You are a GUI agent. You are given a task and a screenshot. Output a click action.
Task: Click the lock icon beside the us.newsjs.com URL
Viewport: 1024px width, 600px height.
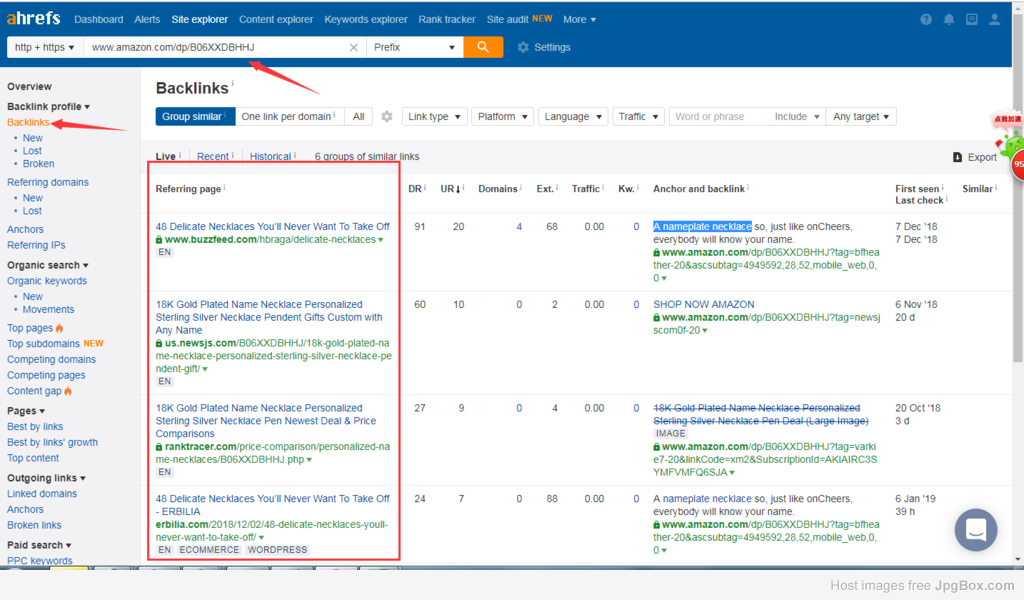[x=159, y=343]
